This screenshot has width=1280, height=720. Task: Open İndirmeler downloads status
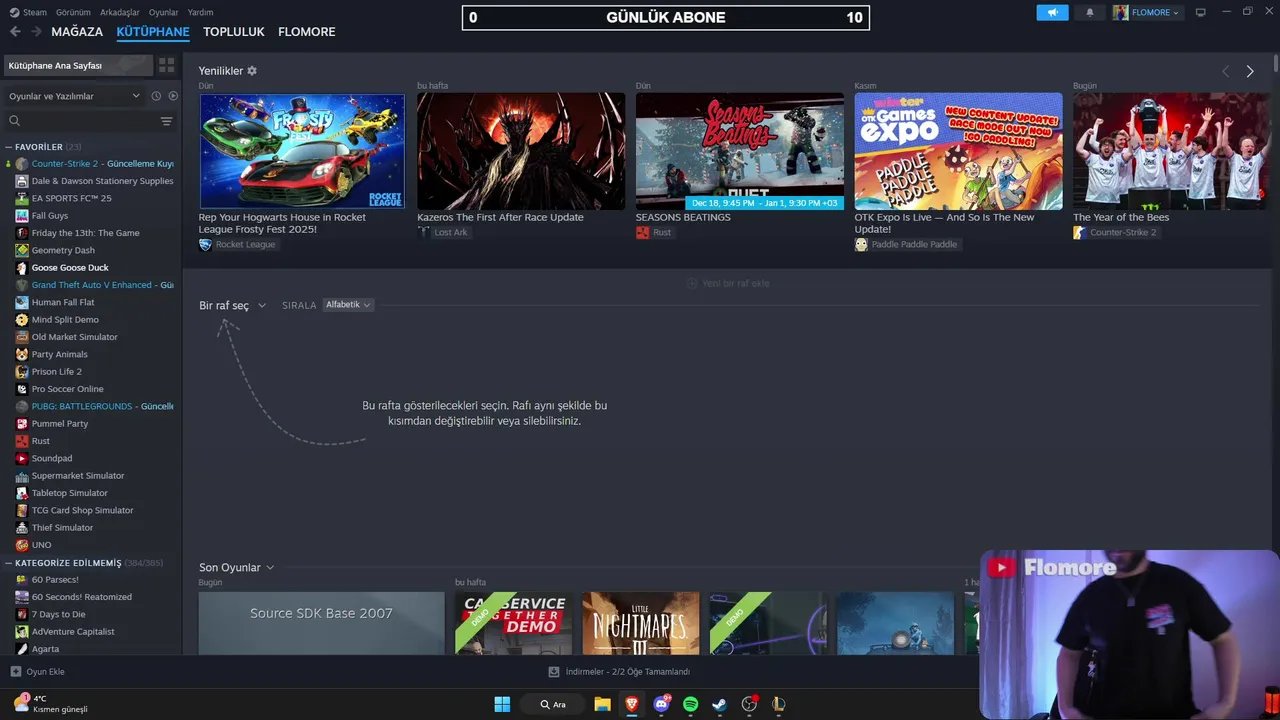click(x=620, y=672)
